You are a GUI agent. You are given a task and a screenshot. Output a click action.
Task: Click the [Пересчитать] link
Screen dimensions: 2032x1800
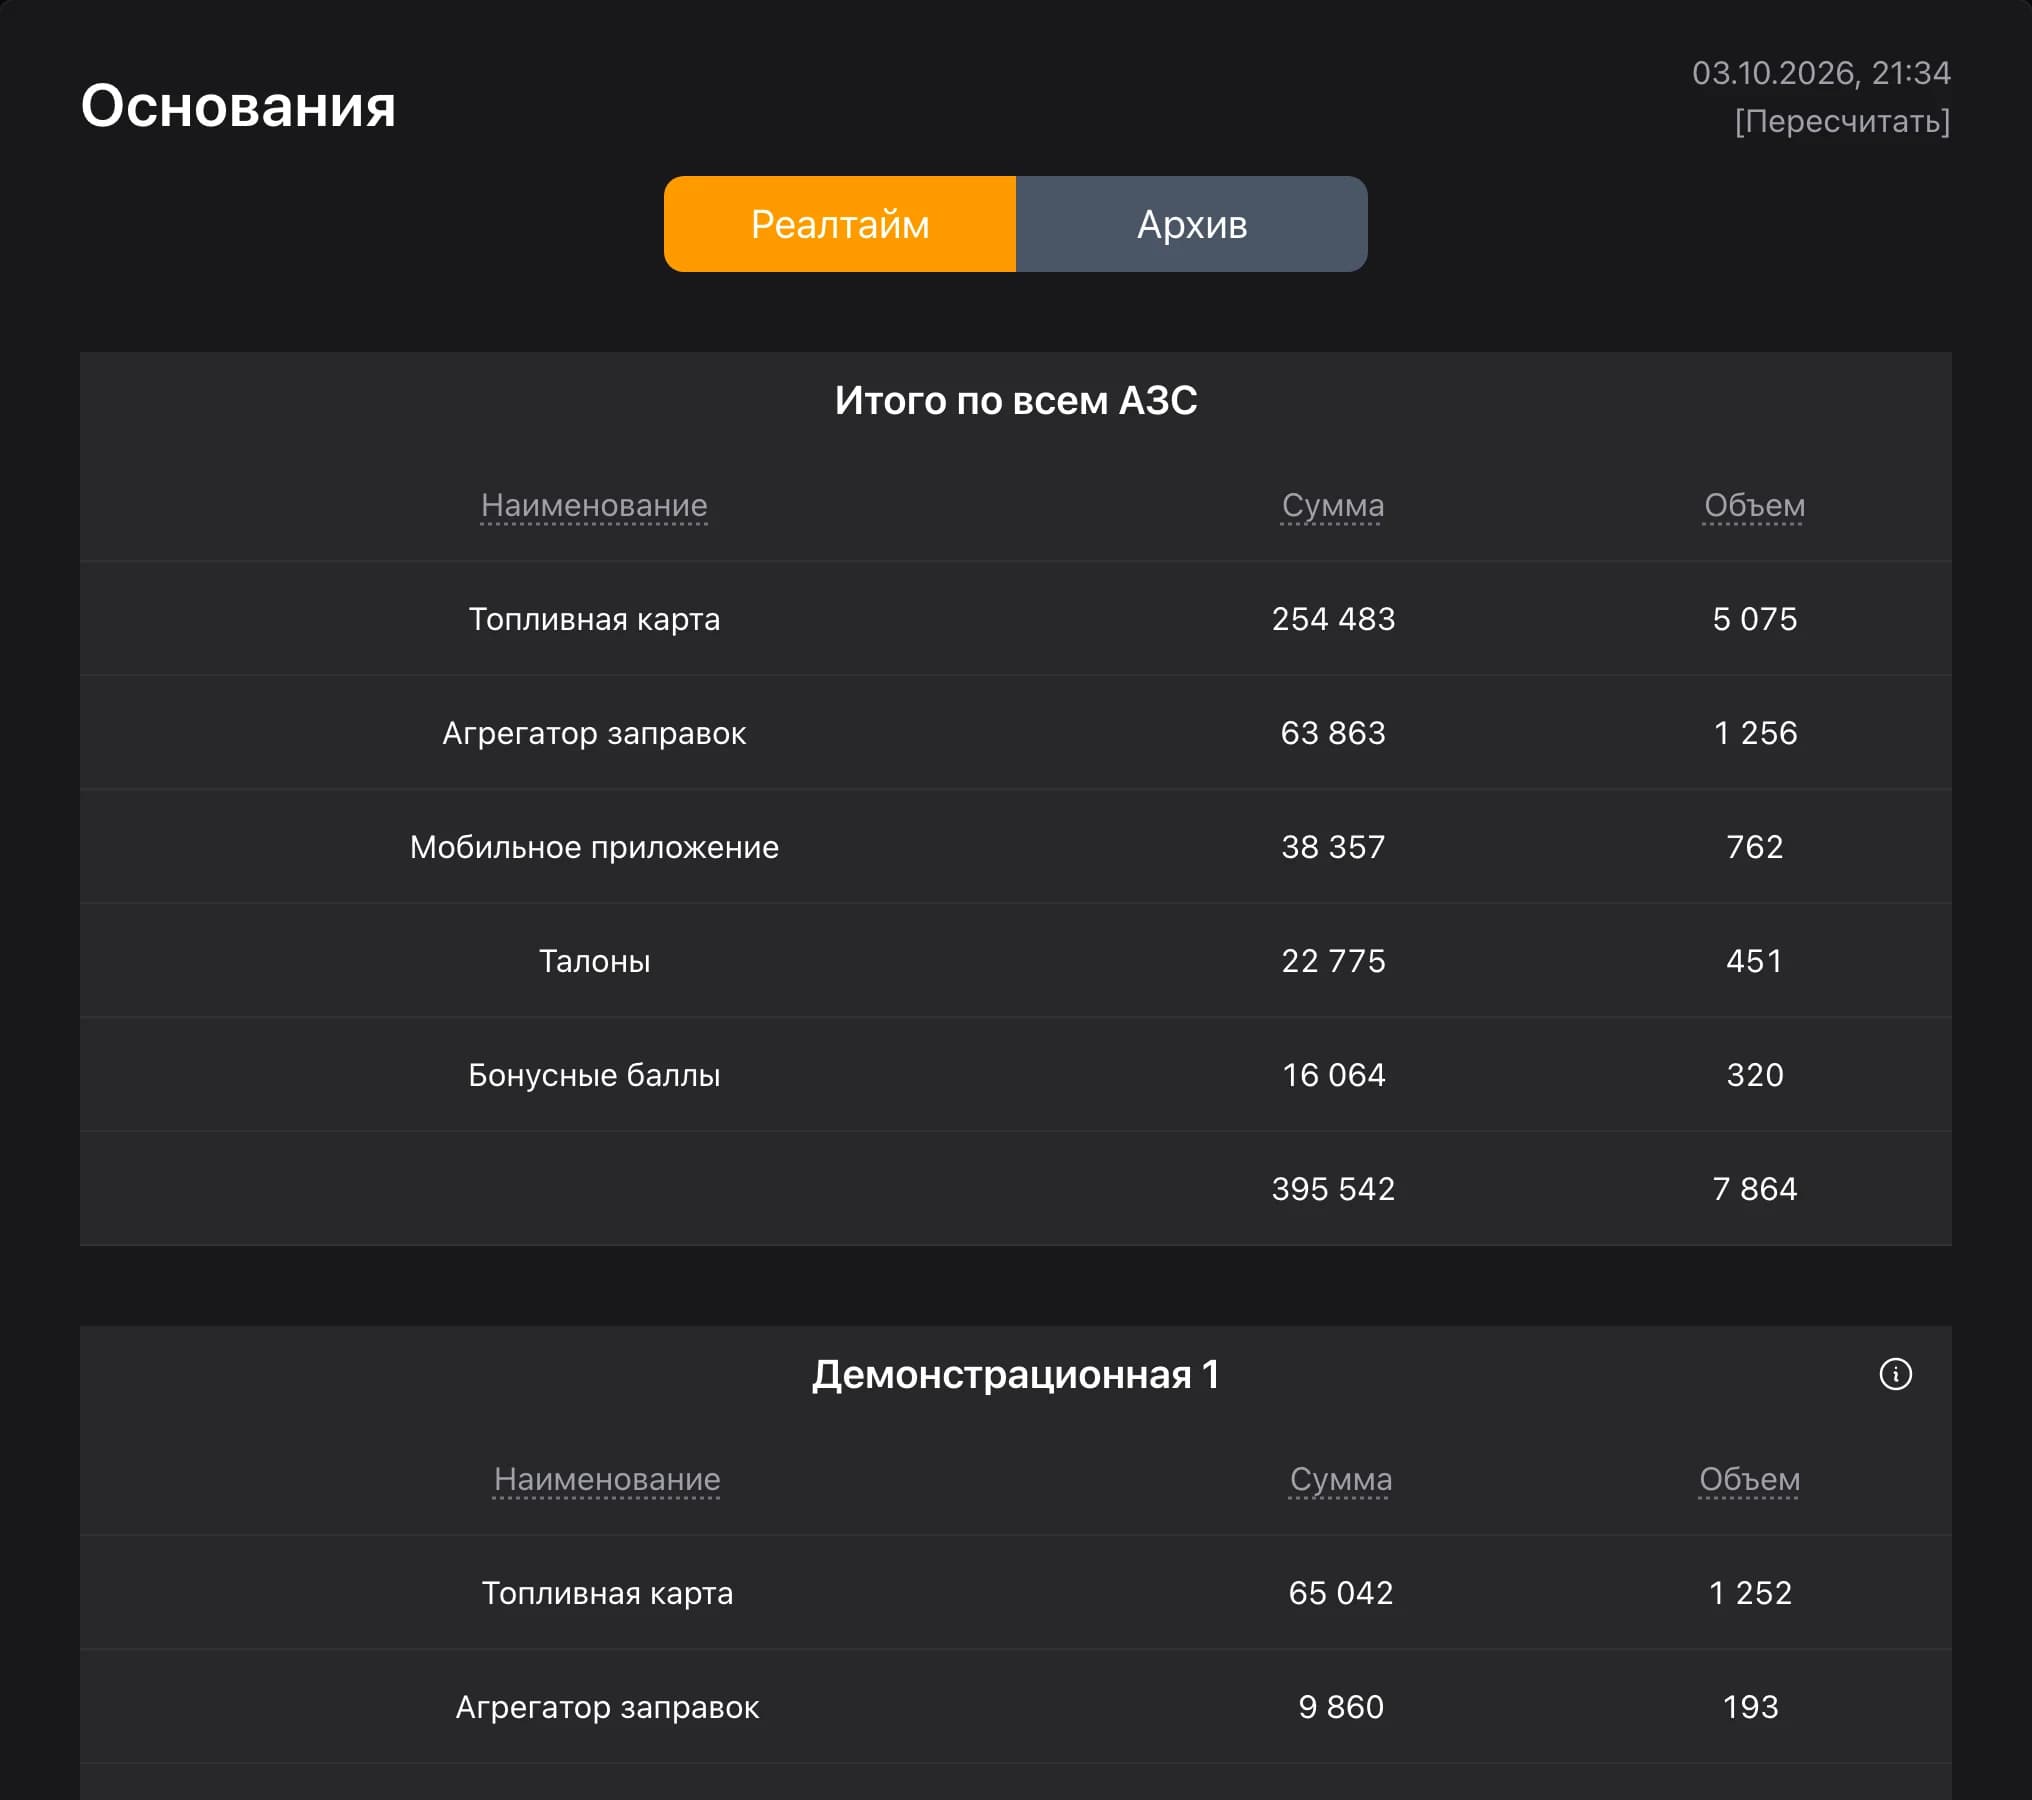tap(1842, 121)
